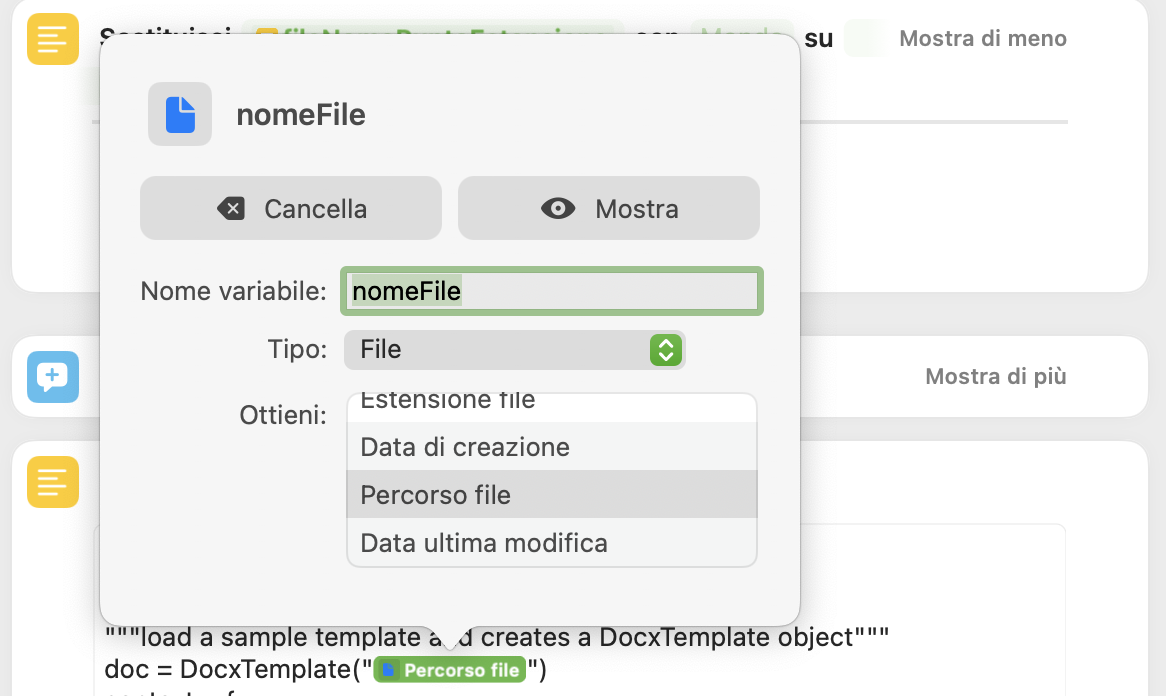1166x696 pixels.
Task: Click the lower yellow text action icon
Action: click(x=53, y=482)
